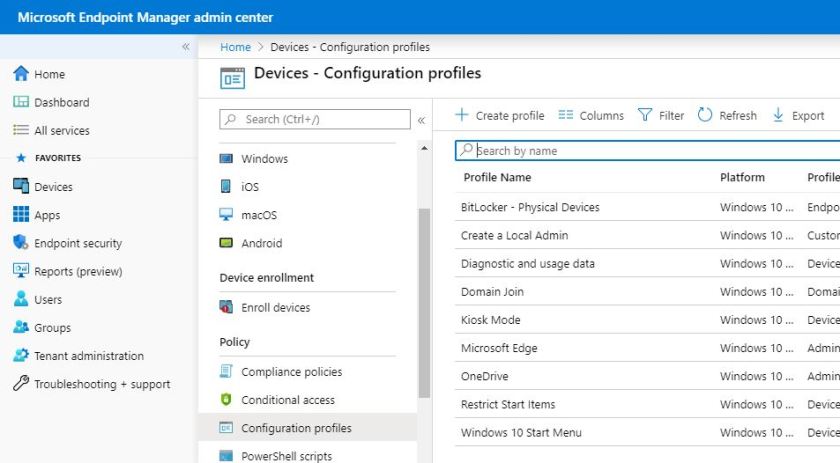
Task: Open the BitLocker - Physical Devices profile
Action: tap(530, 208)
